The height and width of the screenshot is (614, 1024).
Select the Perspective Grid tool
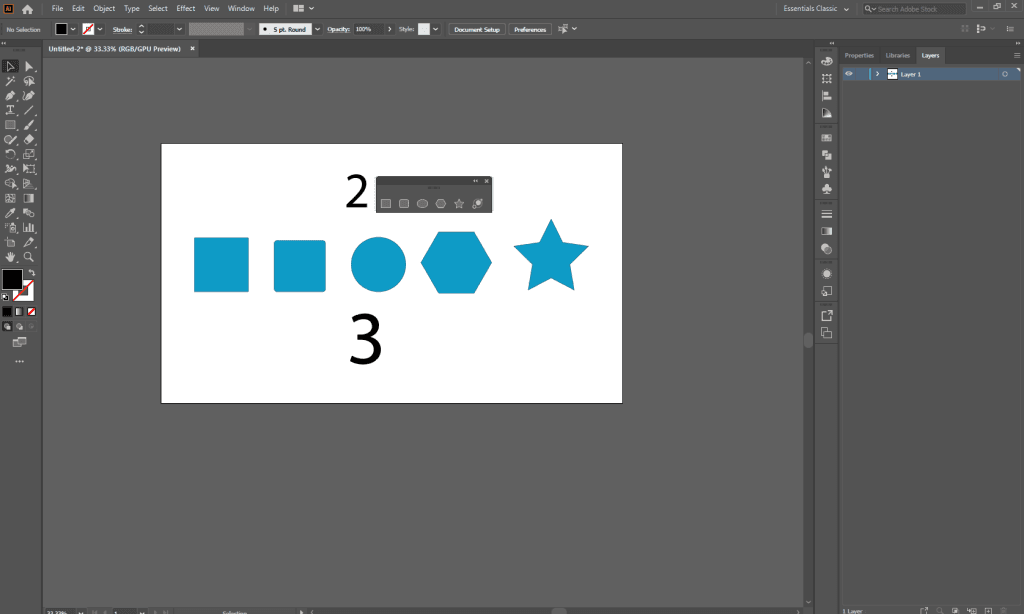coord(29,184)
